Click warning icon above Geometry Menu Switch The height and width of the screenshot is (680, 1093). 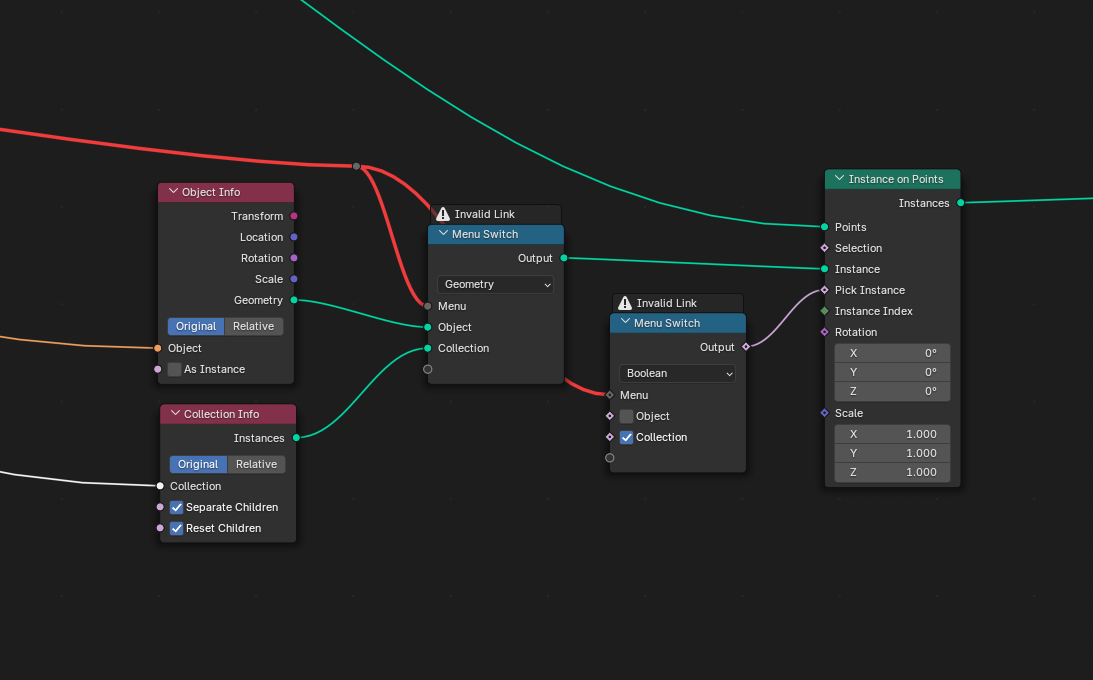(443, 214)
